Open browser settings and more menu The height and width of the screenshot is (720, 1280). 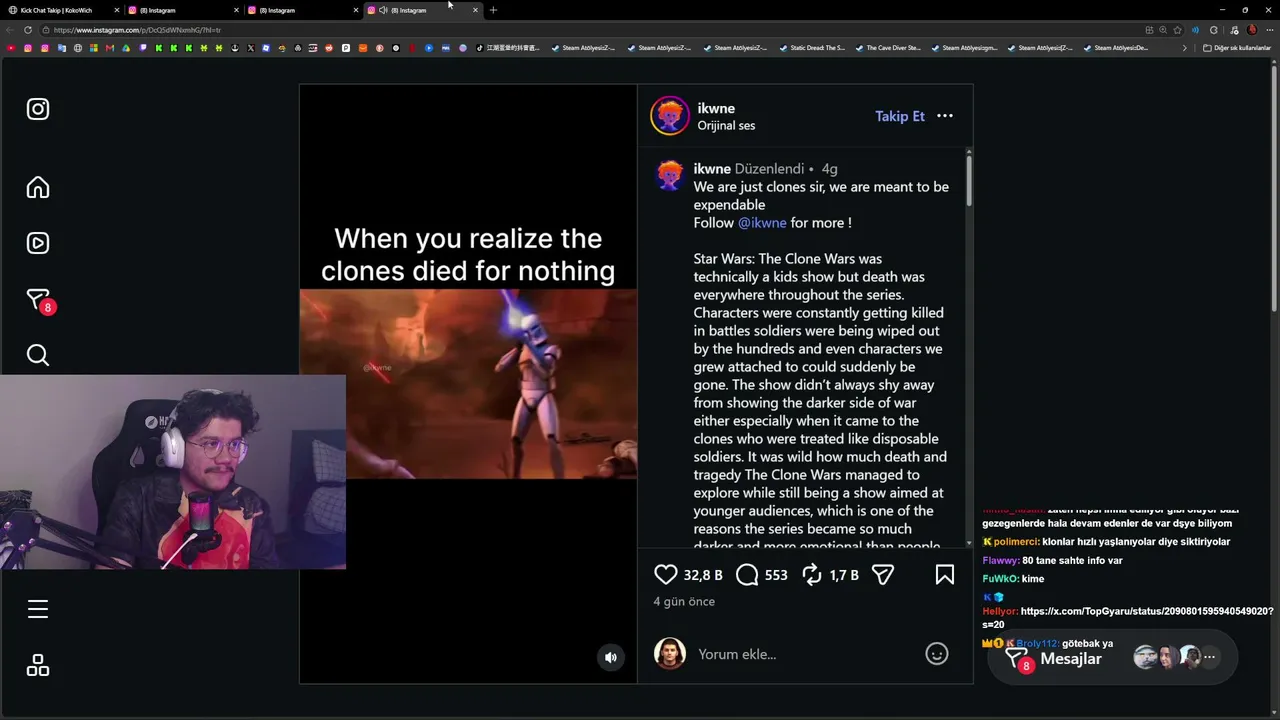[1269, 30]
